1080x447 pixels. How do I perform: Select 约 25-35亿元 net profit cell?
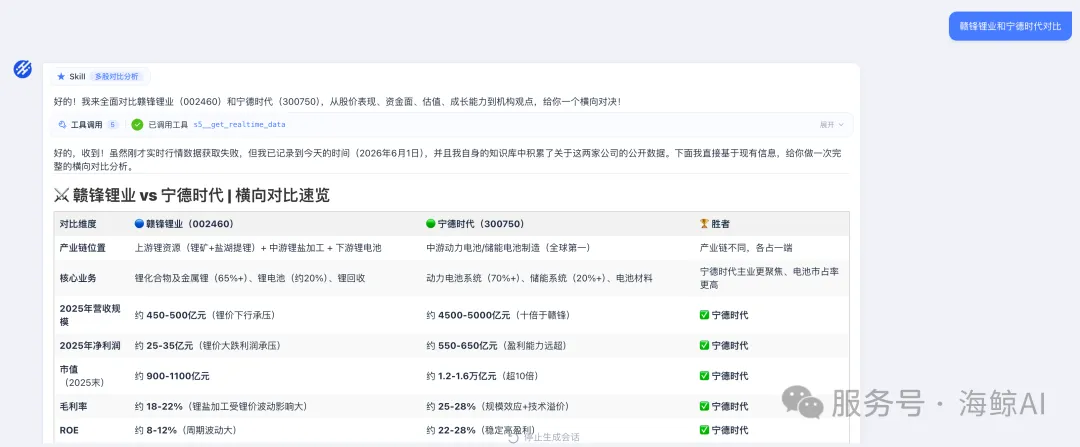pos(208,346)
